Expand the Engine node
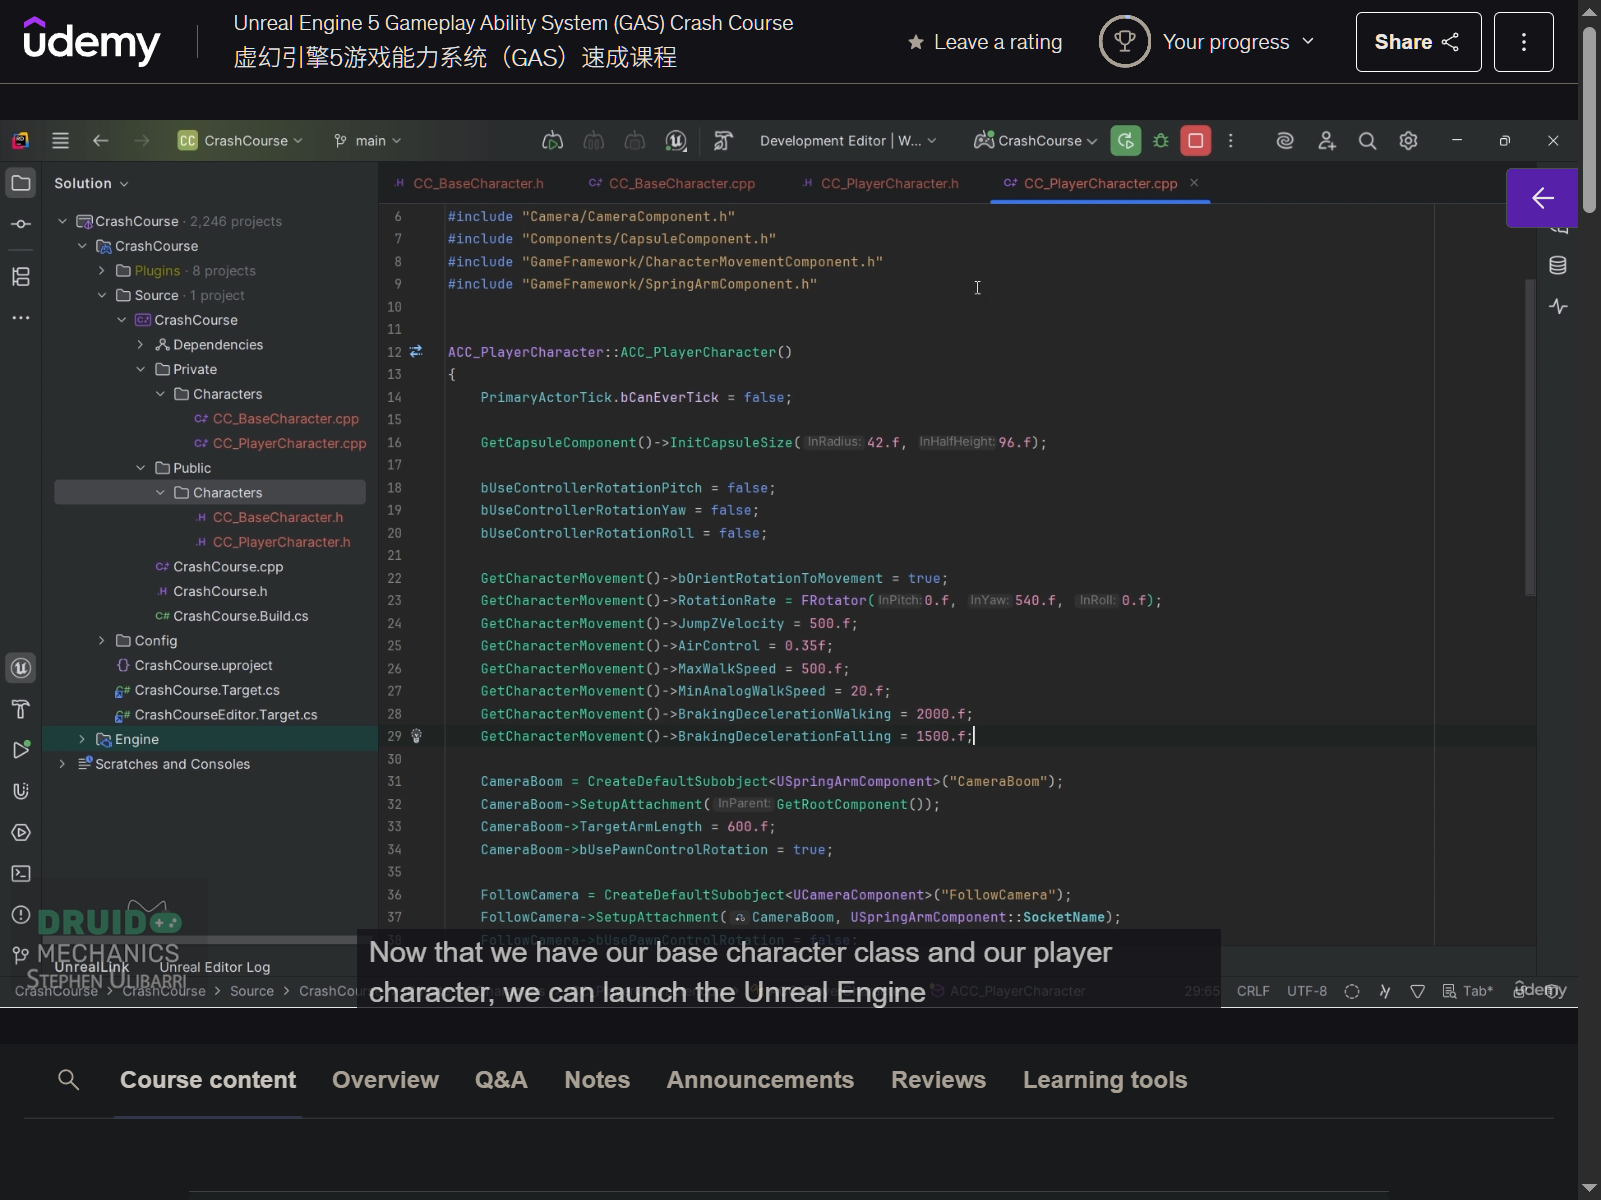The width and height of the screenshot is (1601, 1200). click(x=82, y=739)
